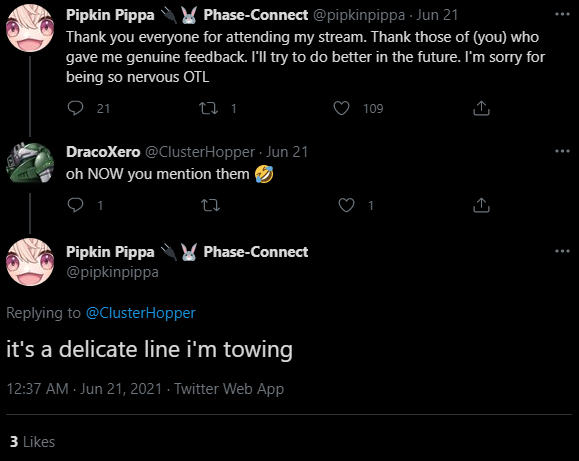The image size is (579, 461).
Task: Open more options on DracoXero's tweet
Action: 562,151
